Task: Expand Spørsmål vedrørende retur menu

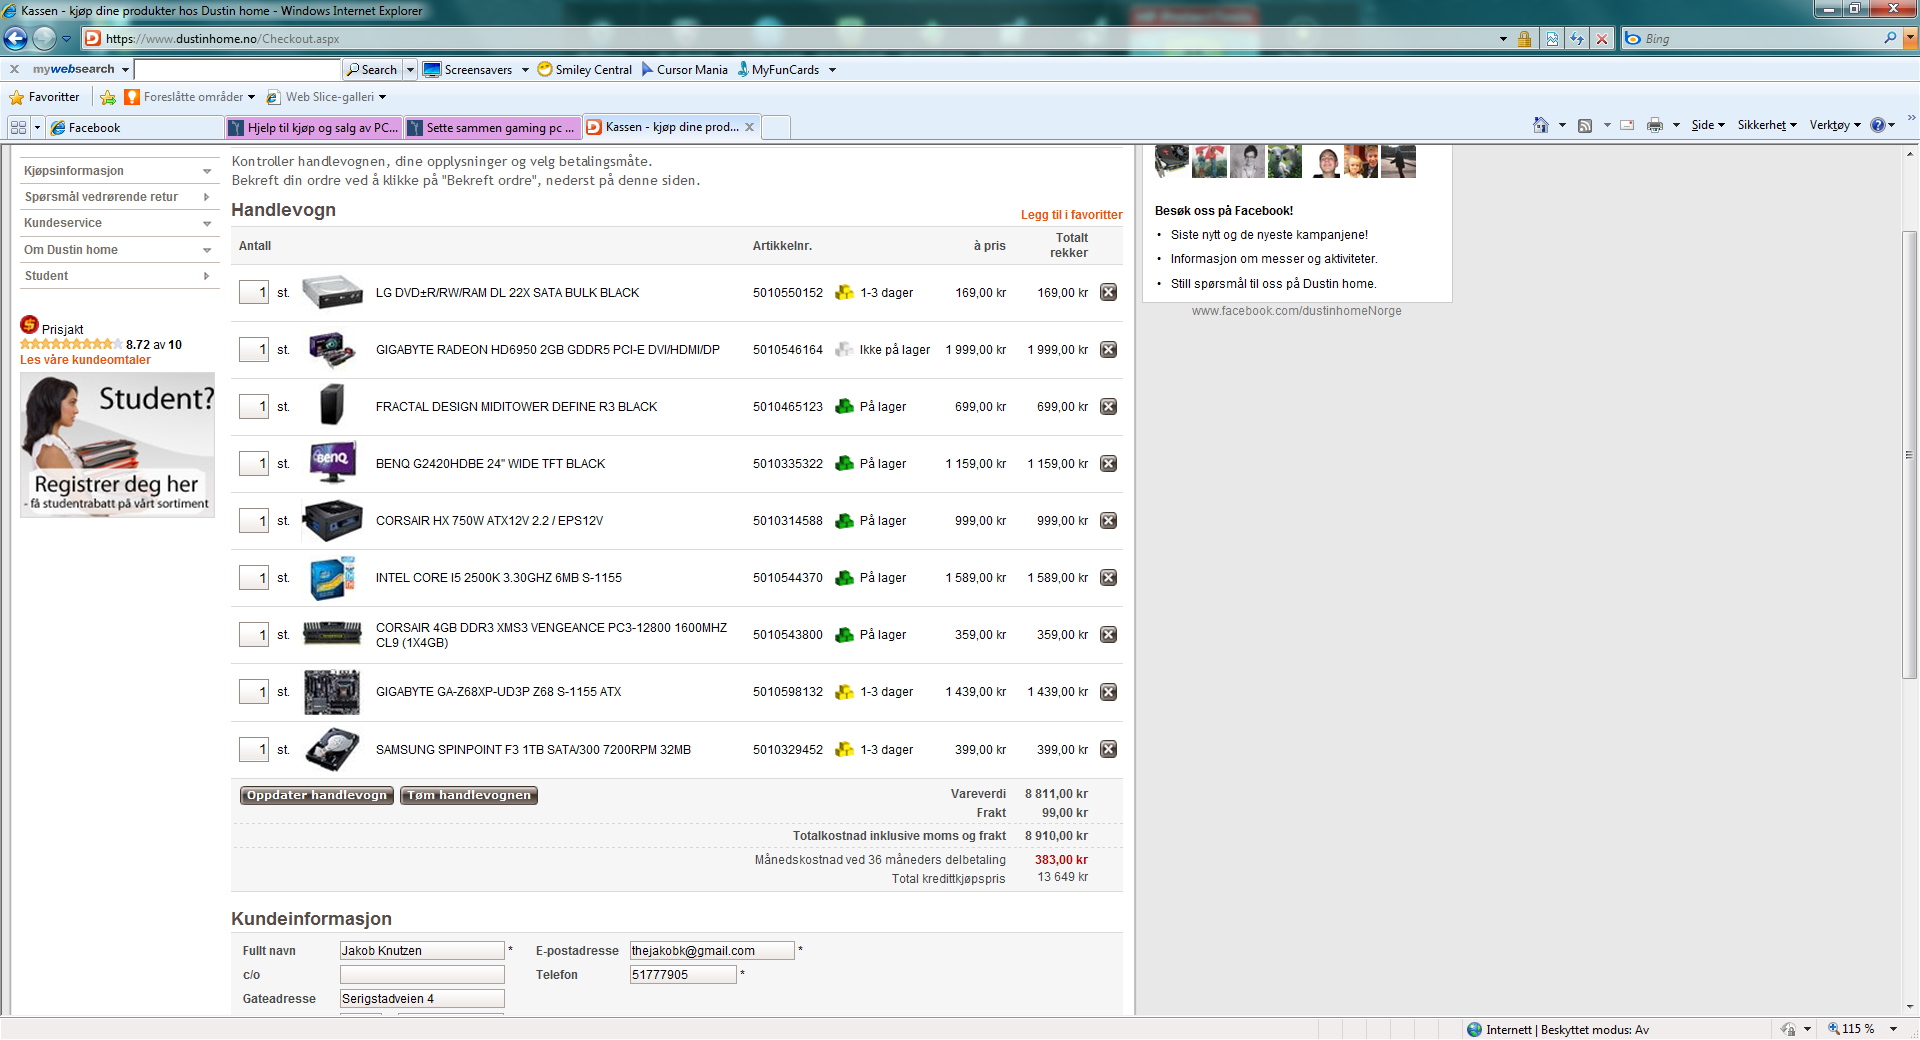Action: pos(118,197)
